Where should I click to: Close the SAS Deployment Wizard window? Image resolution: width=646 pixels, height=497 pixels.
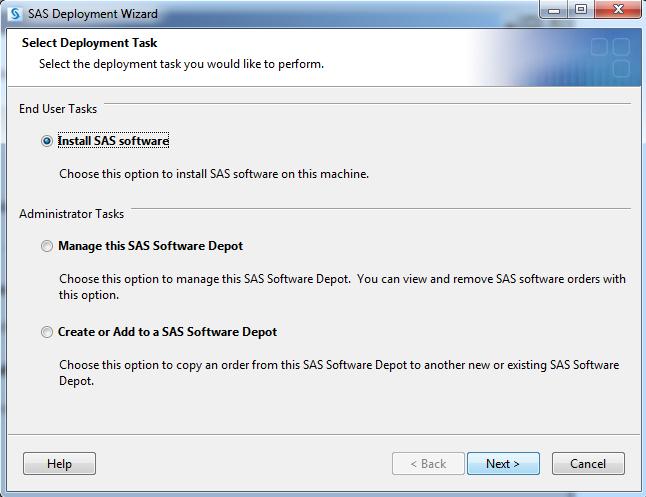tap(618, 10)
